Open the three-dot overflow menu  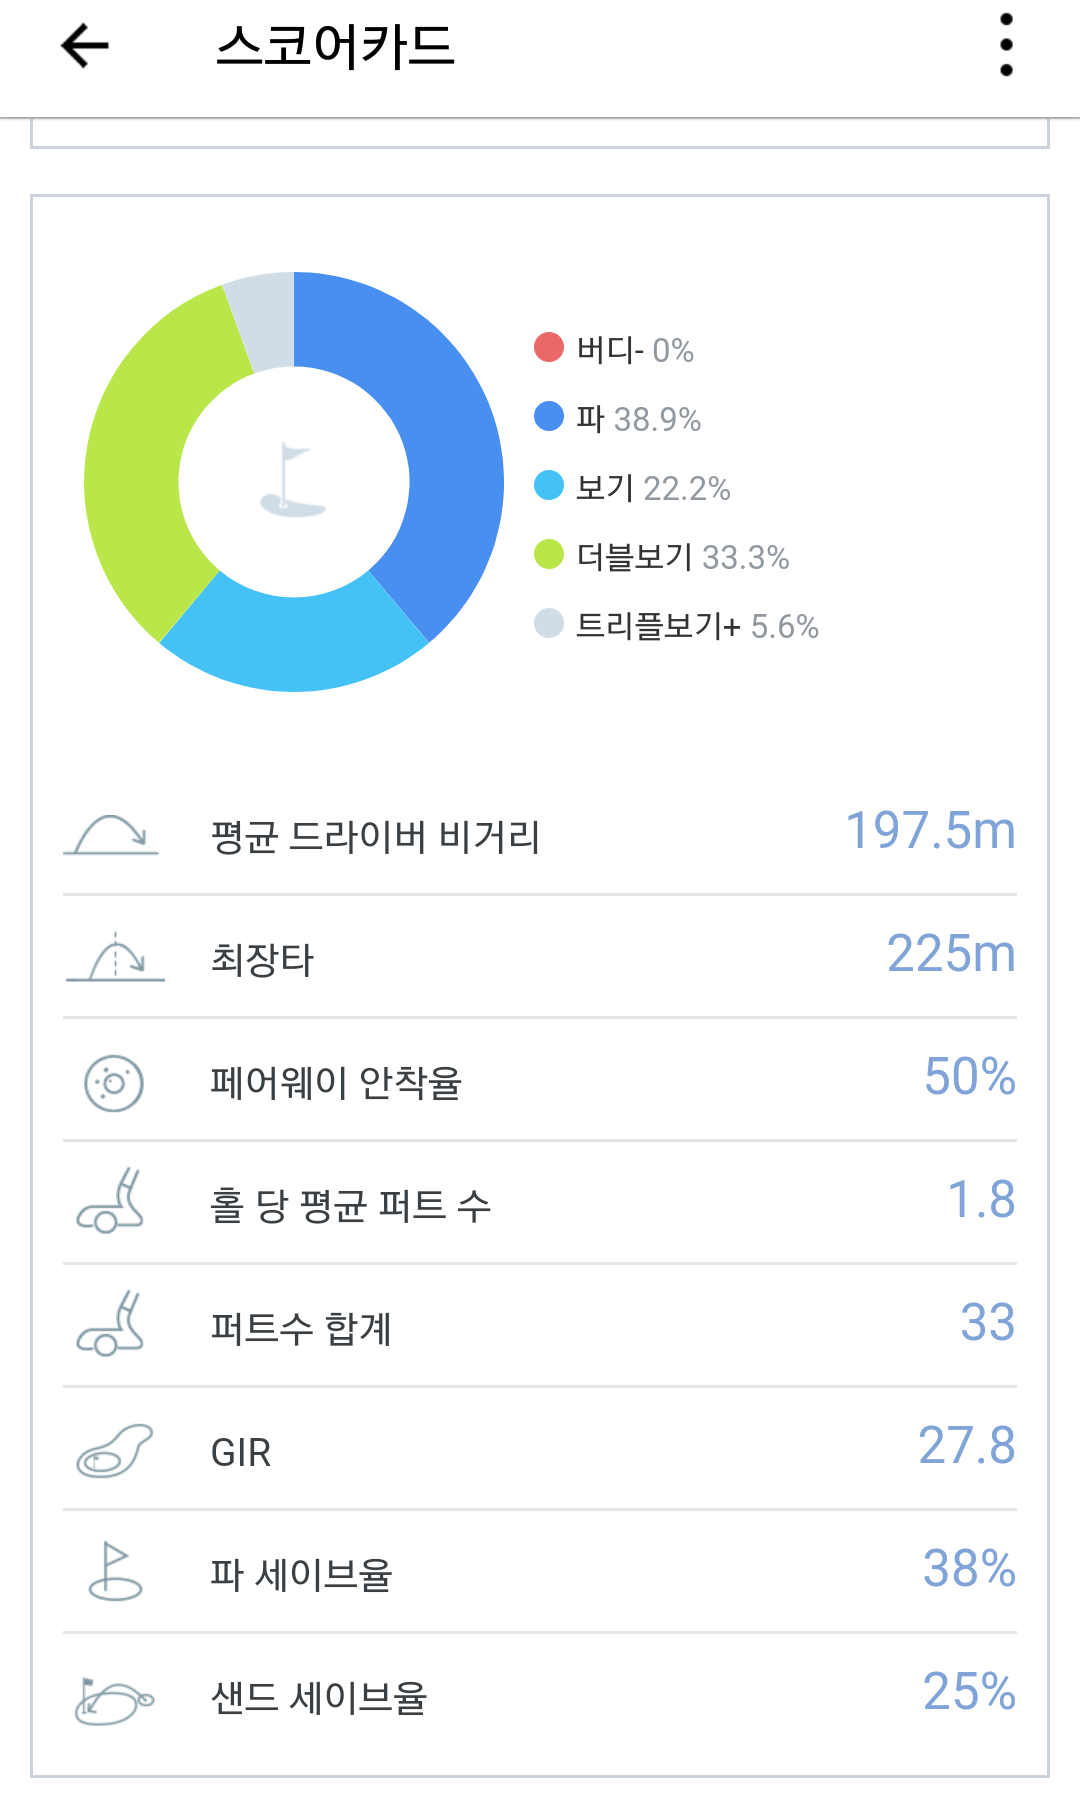tap(1006, 46)
